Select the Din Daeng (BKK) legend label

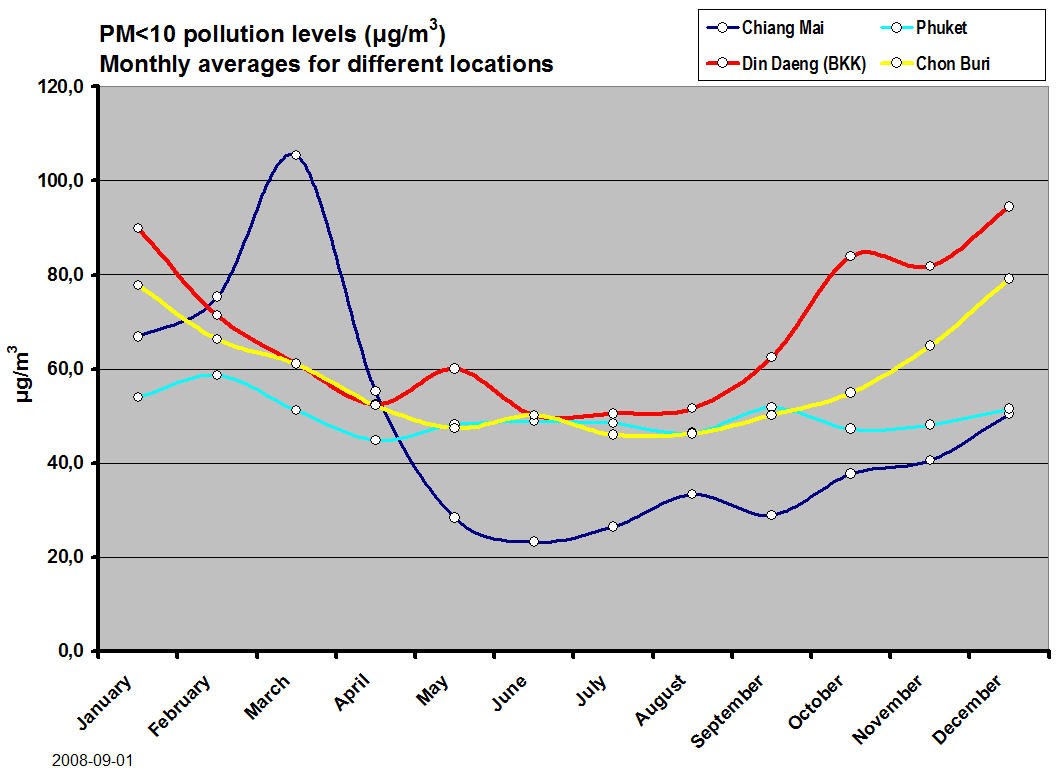click(x=804, y=64)
